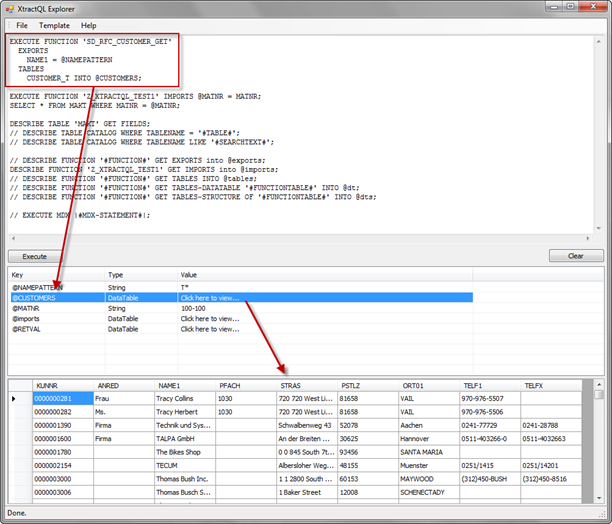The width and height of the screenshot is (612, 524).
Task: Open the File menu
Action: pyautogui.click(x=22, y=25)
